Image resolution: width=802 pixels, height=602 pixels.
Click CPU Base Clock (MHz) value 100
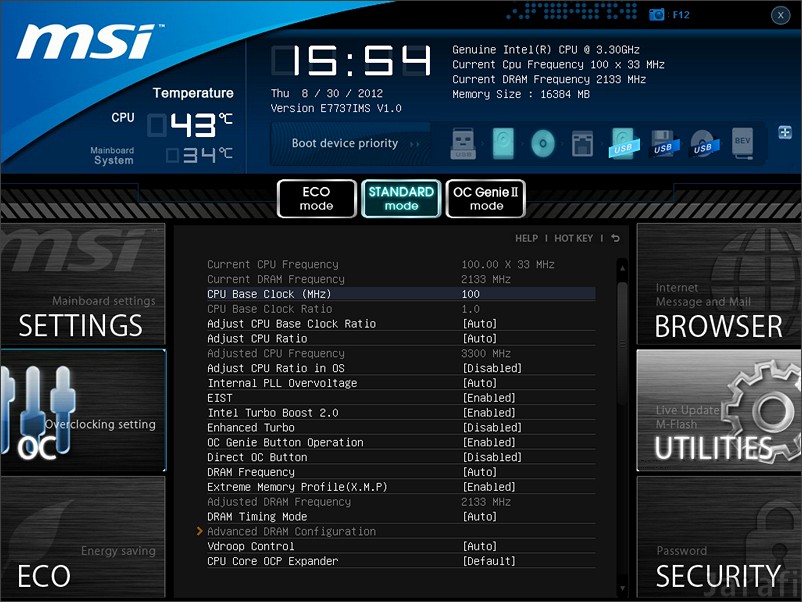click(471, 294)
